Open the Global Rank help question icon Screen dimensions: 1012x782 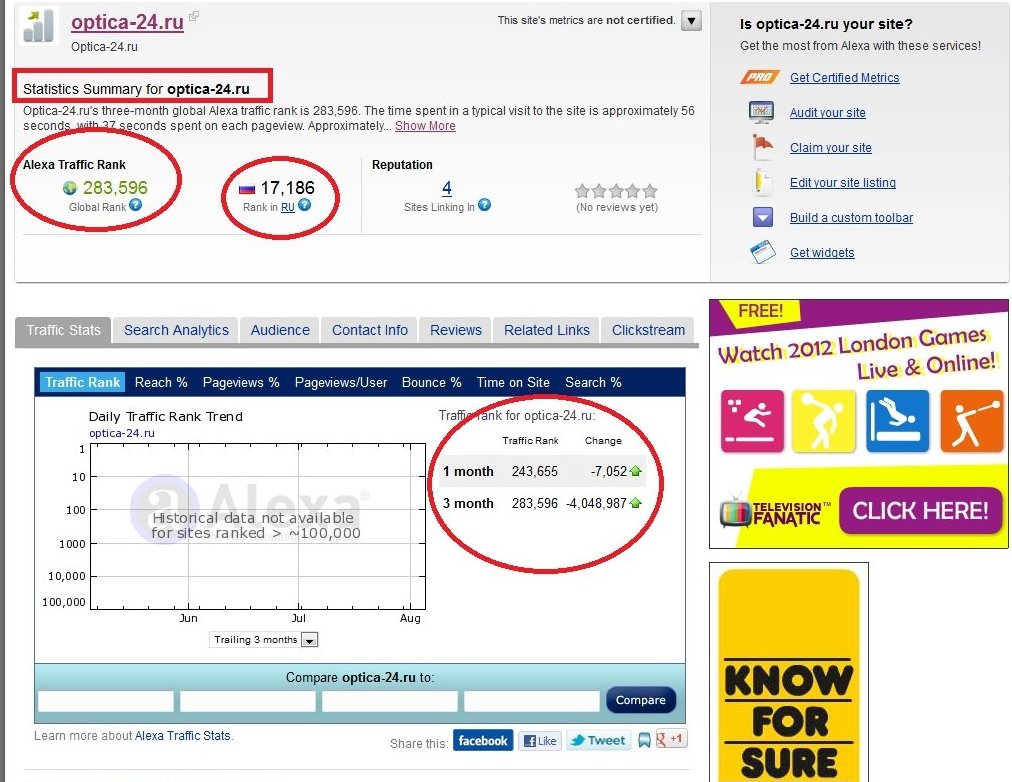pos(136,205)
